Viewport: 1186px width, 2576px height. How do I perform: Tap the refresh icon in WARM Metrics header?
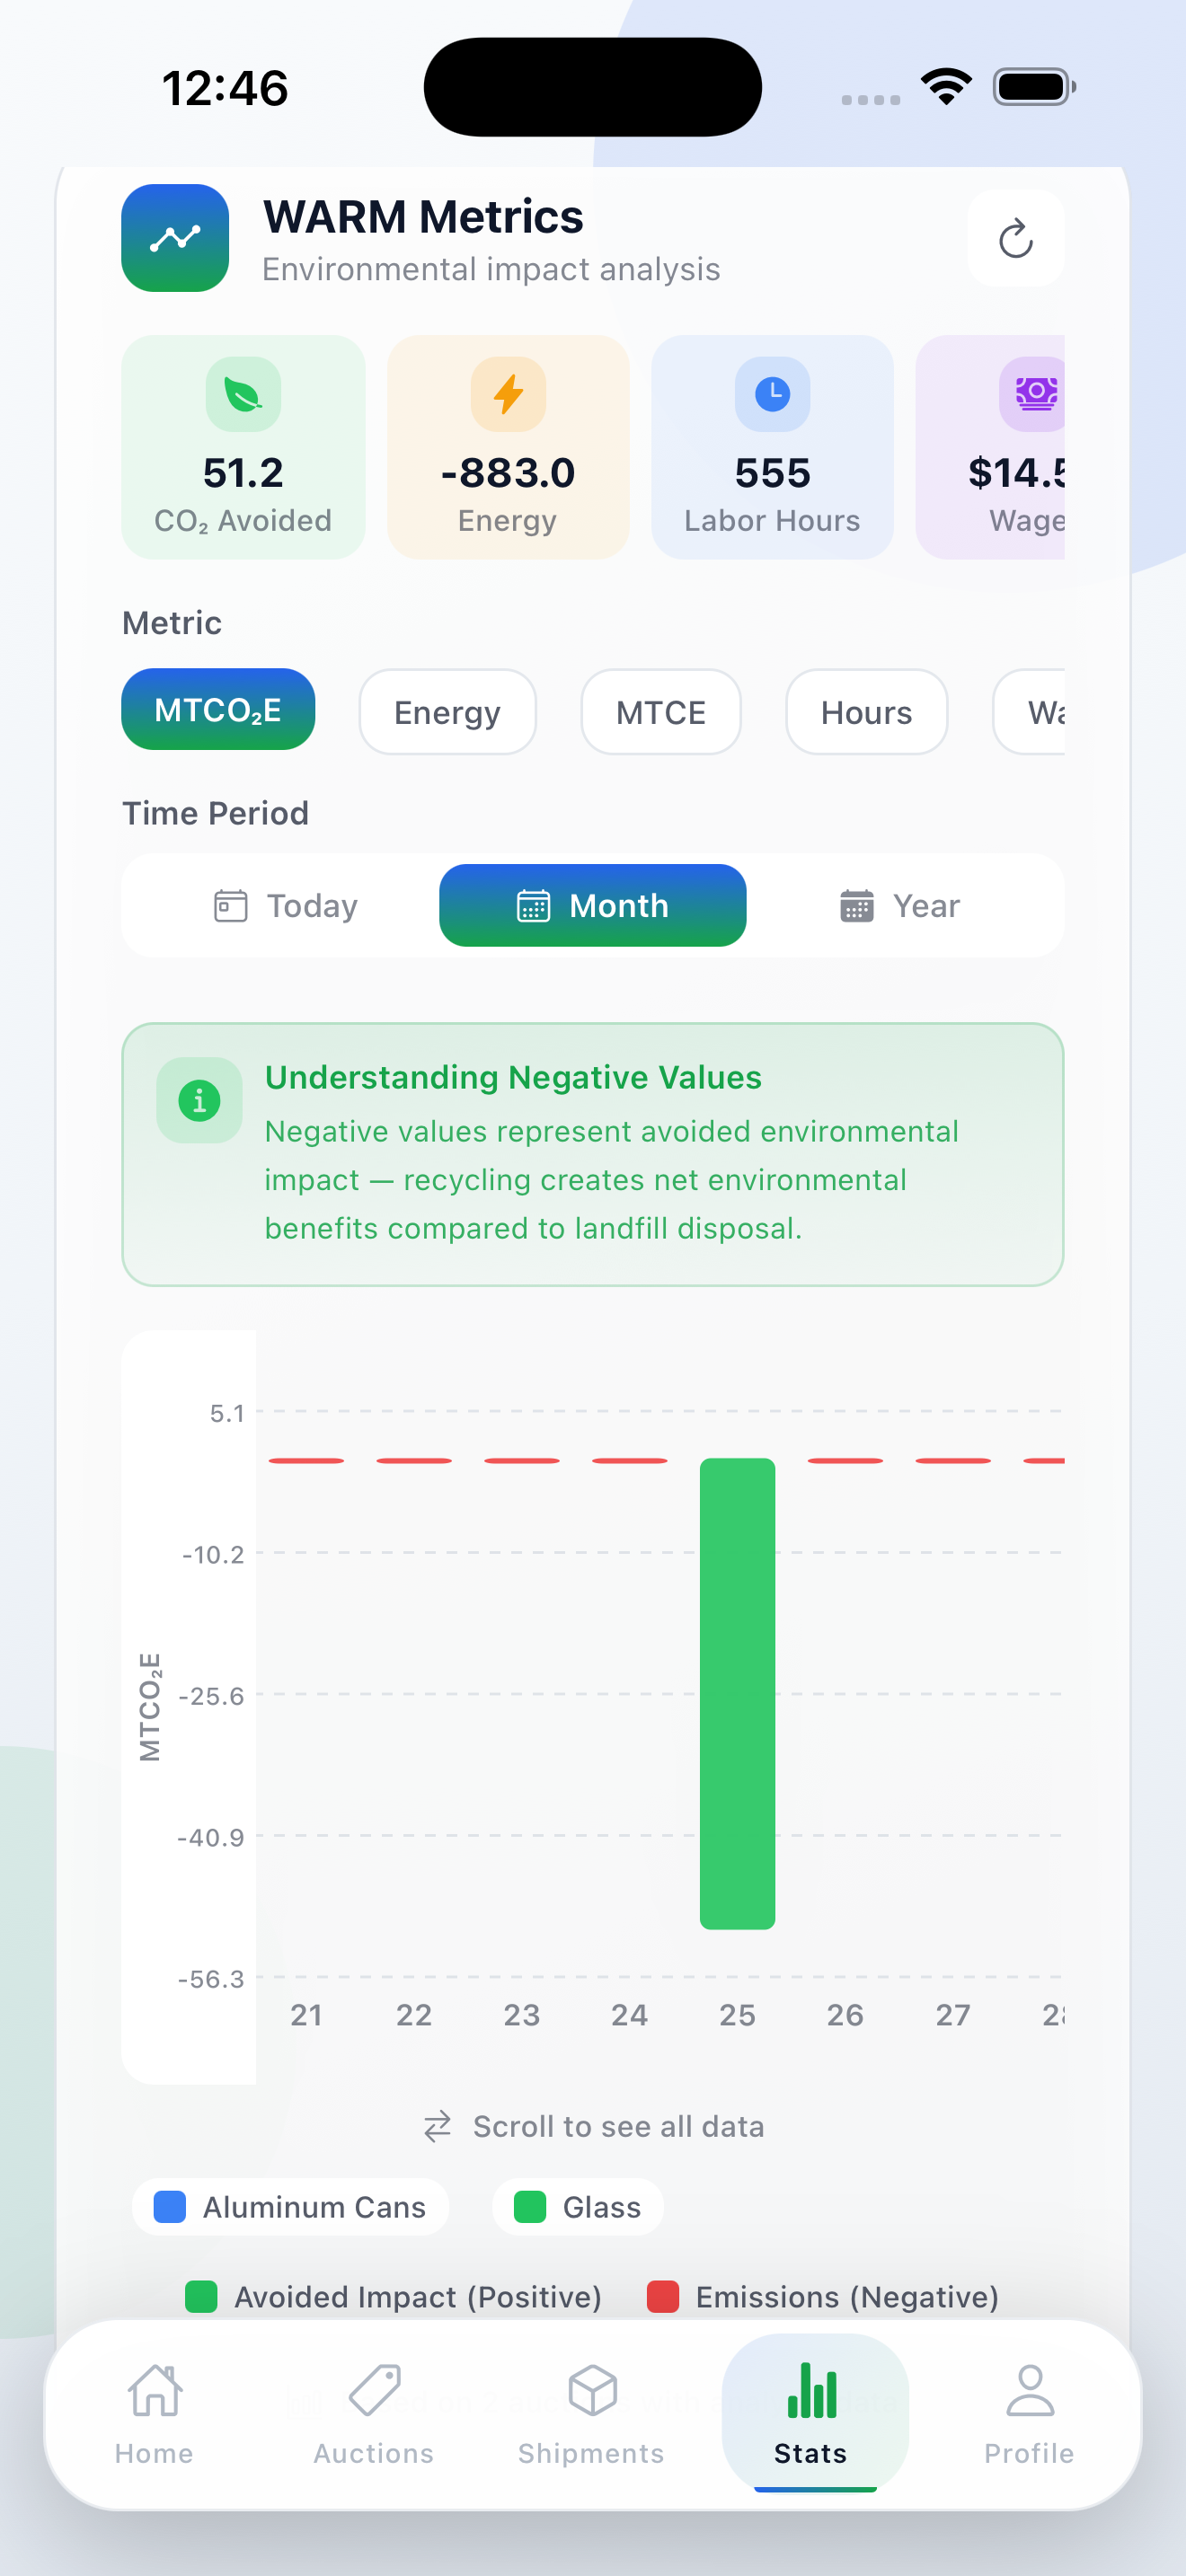[x=1015, y=239]
